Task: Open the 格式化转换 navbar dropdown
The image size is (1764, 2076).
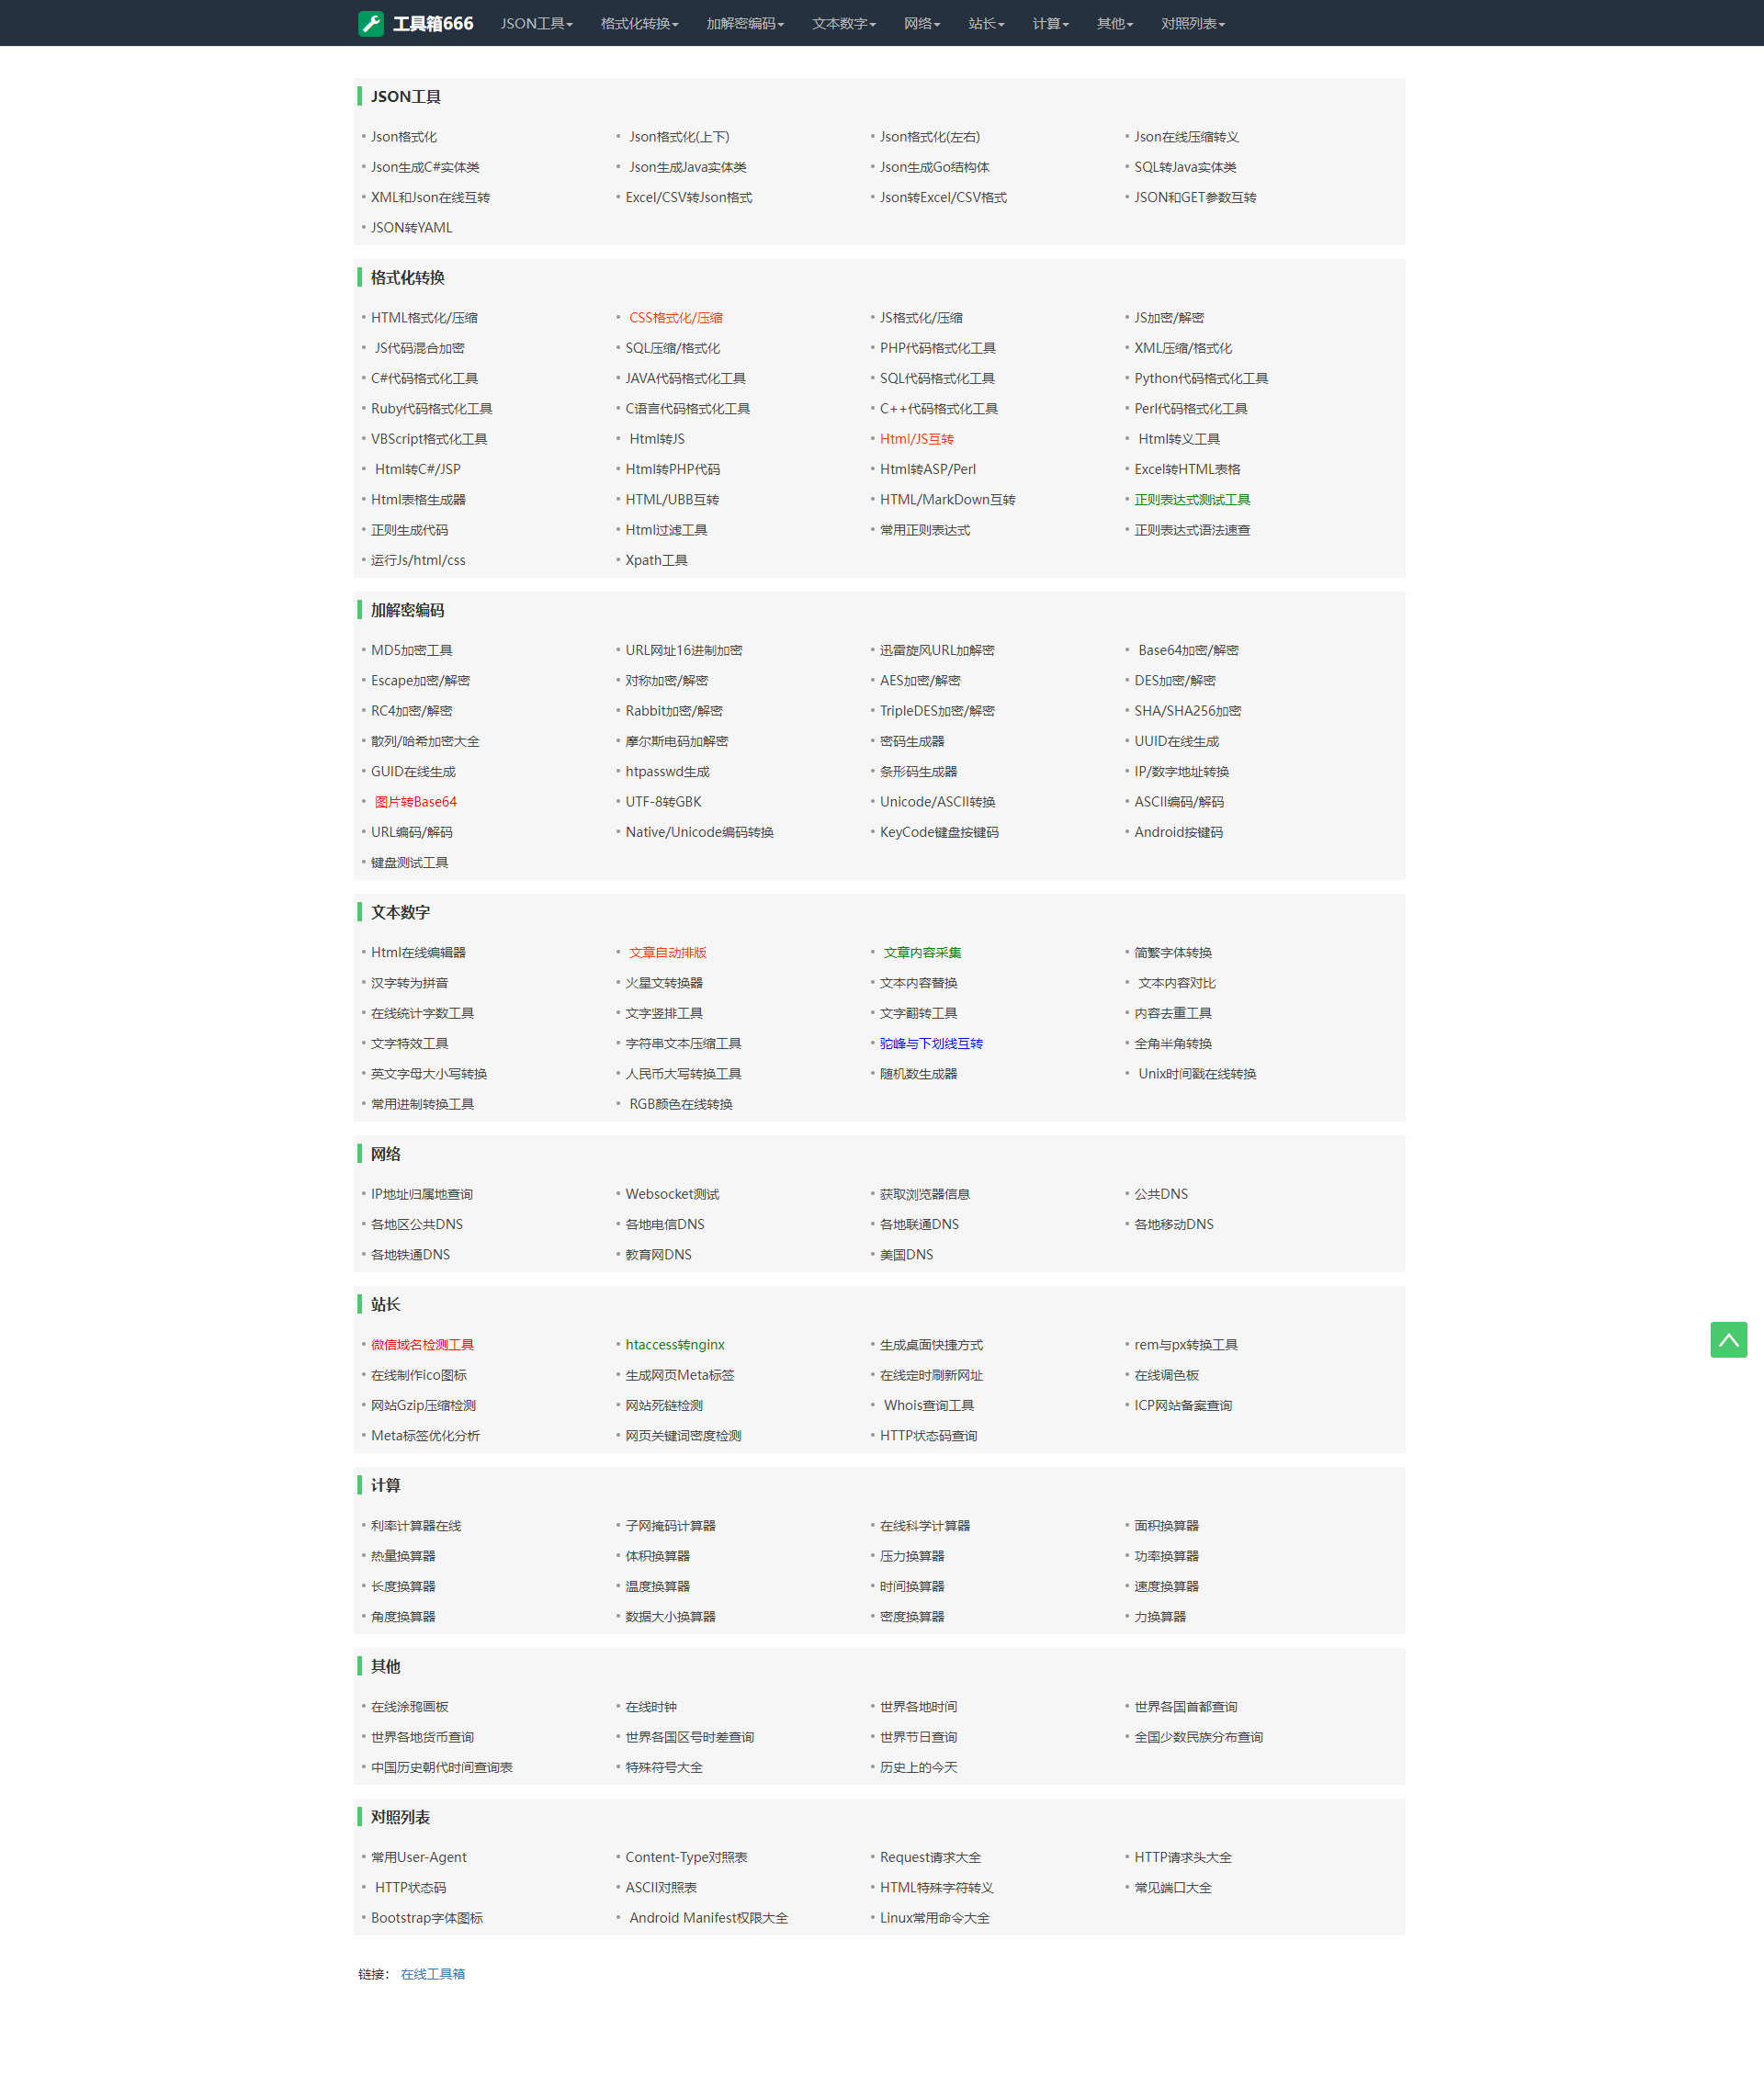Action: 639,23
